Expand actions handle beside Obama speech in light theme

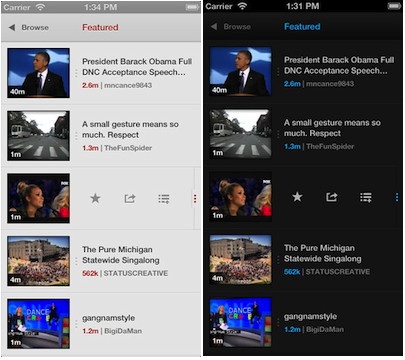point(76,73)
